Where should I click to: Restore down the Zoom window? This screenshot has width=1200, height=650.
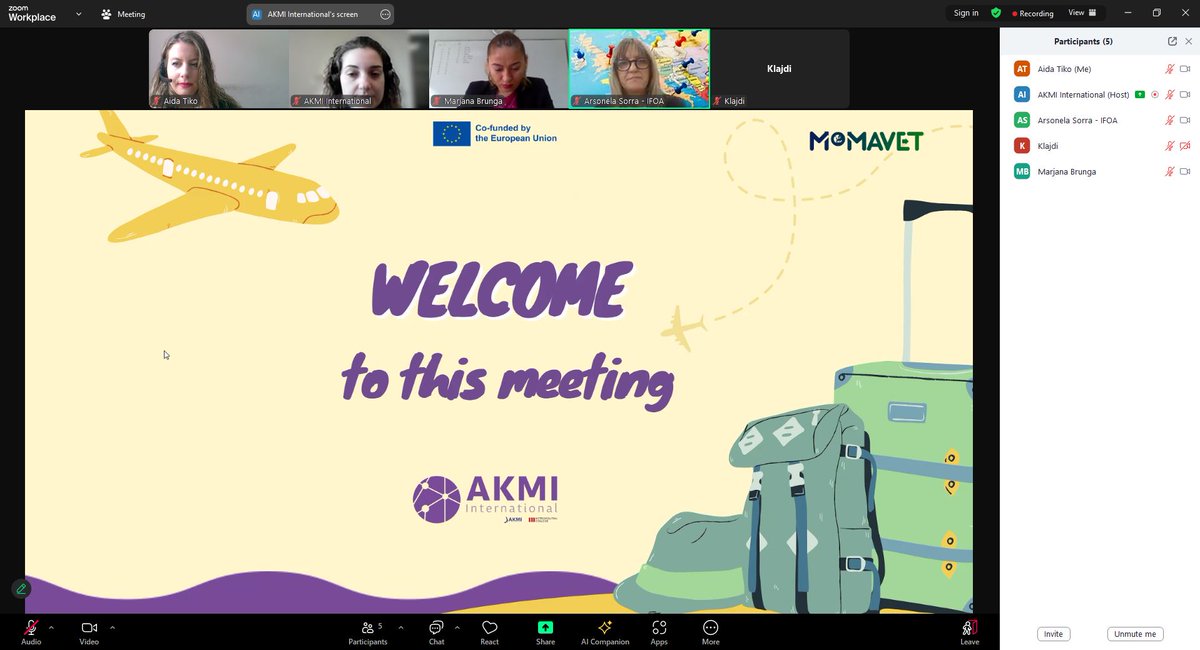tap(1157, 13)
